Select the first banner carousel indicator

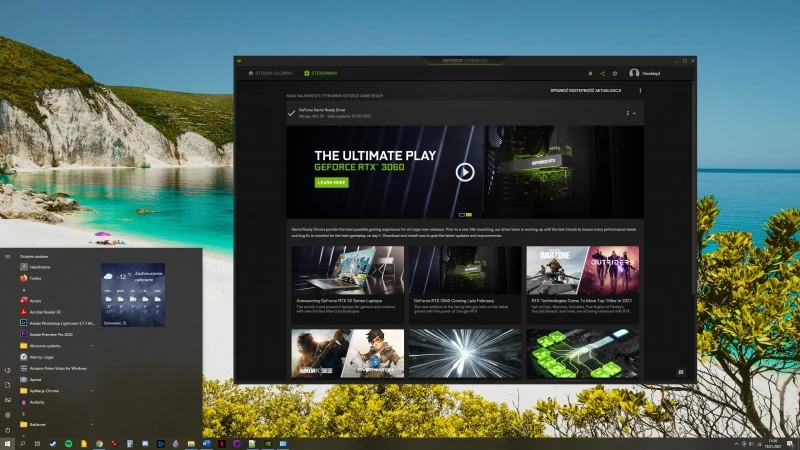(x=462, y=215)
